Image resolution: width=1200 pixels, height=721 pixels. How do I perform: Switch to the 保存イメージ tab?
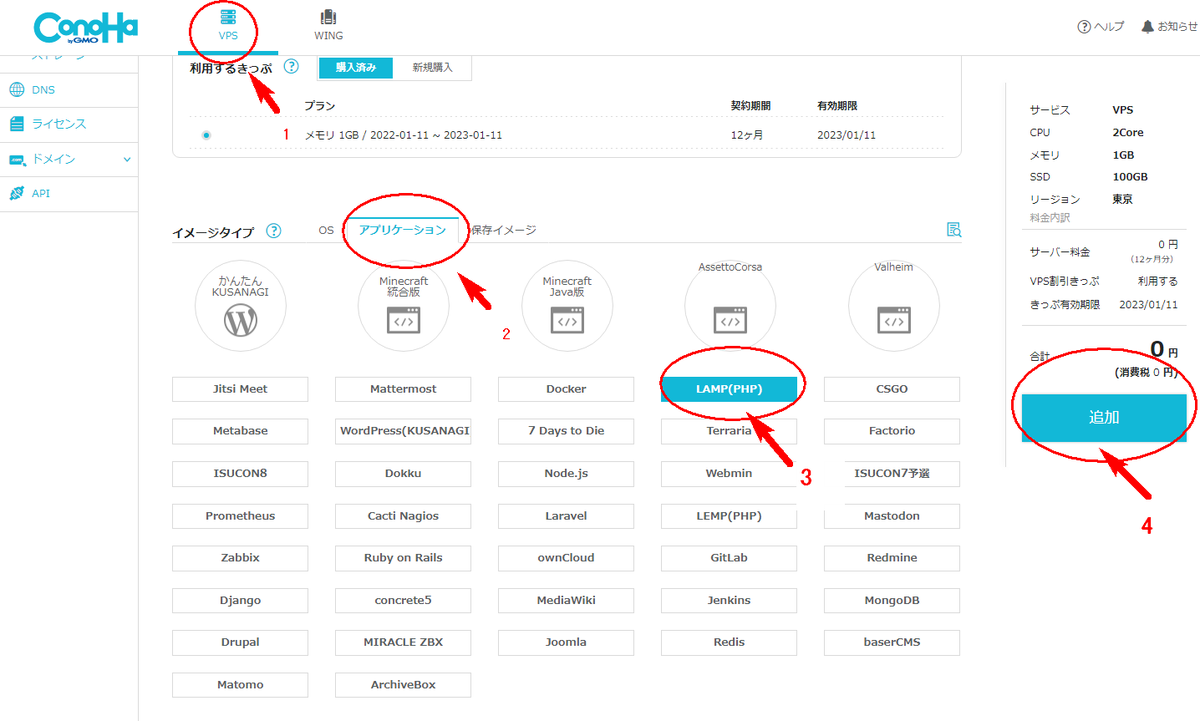[x=503, y=230]
